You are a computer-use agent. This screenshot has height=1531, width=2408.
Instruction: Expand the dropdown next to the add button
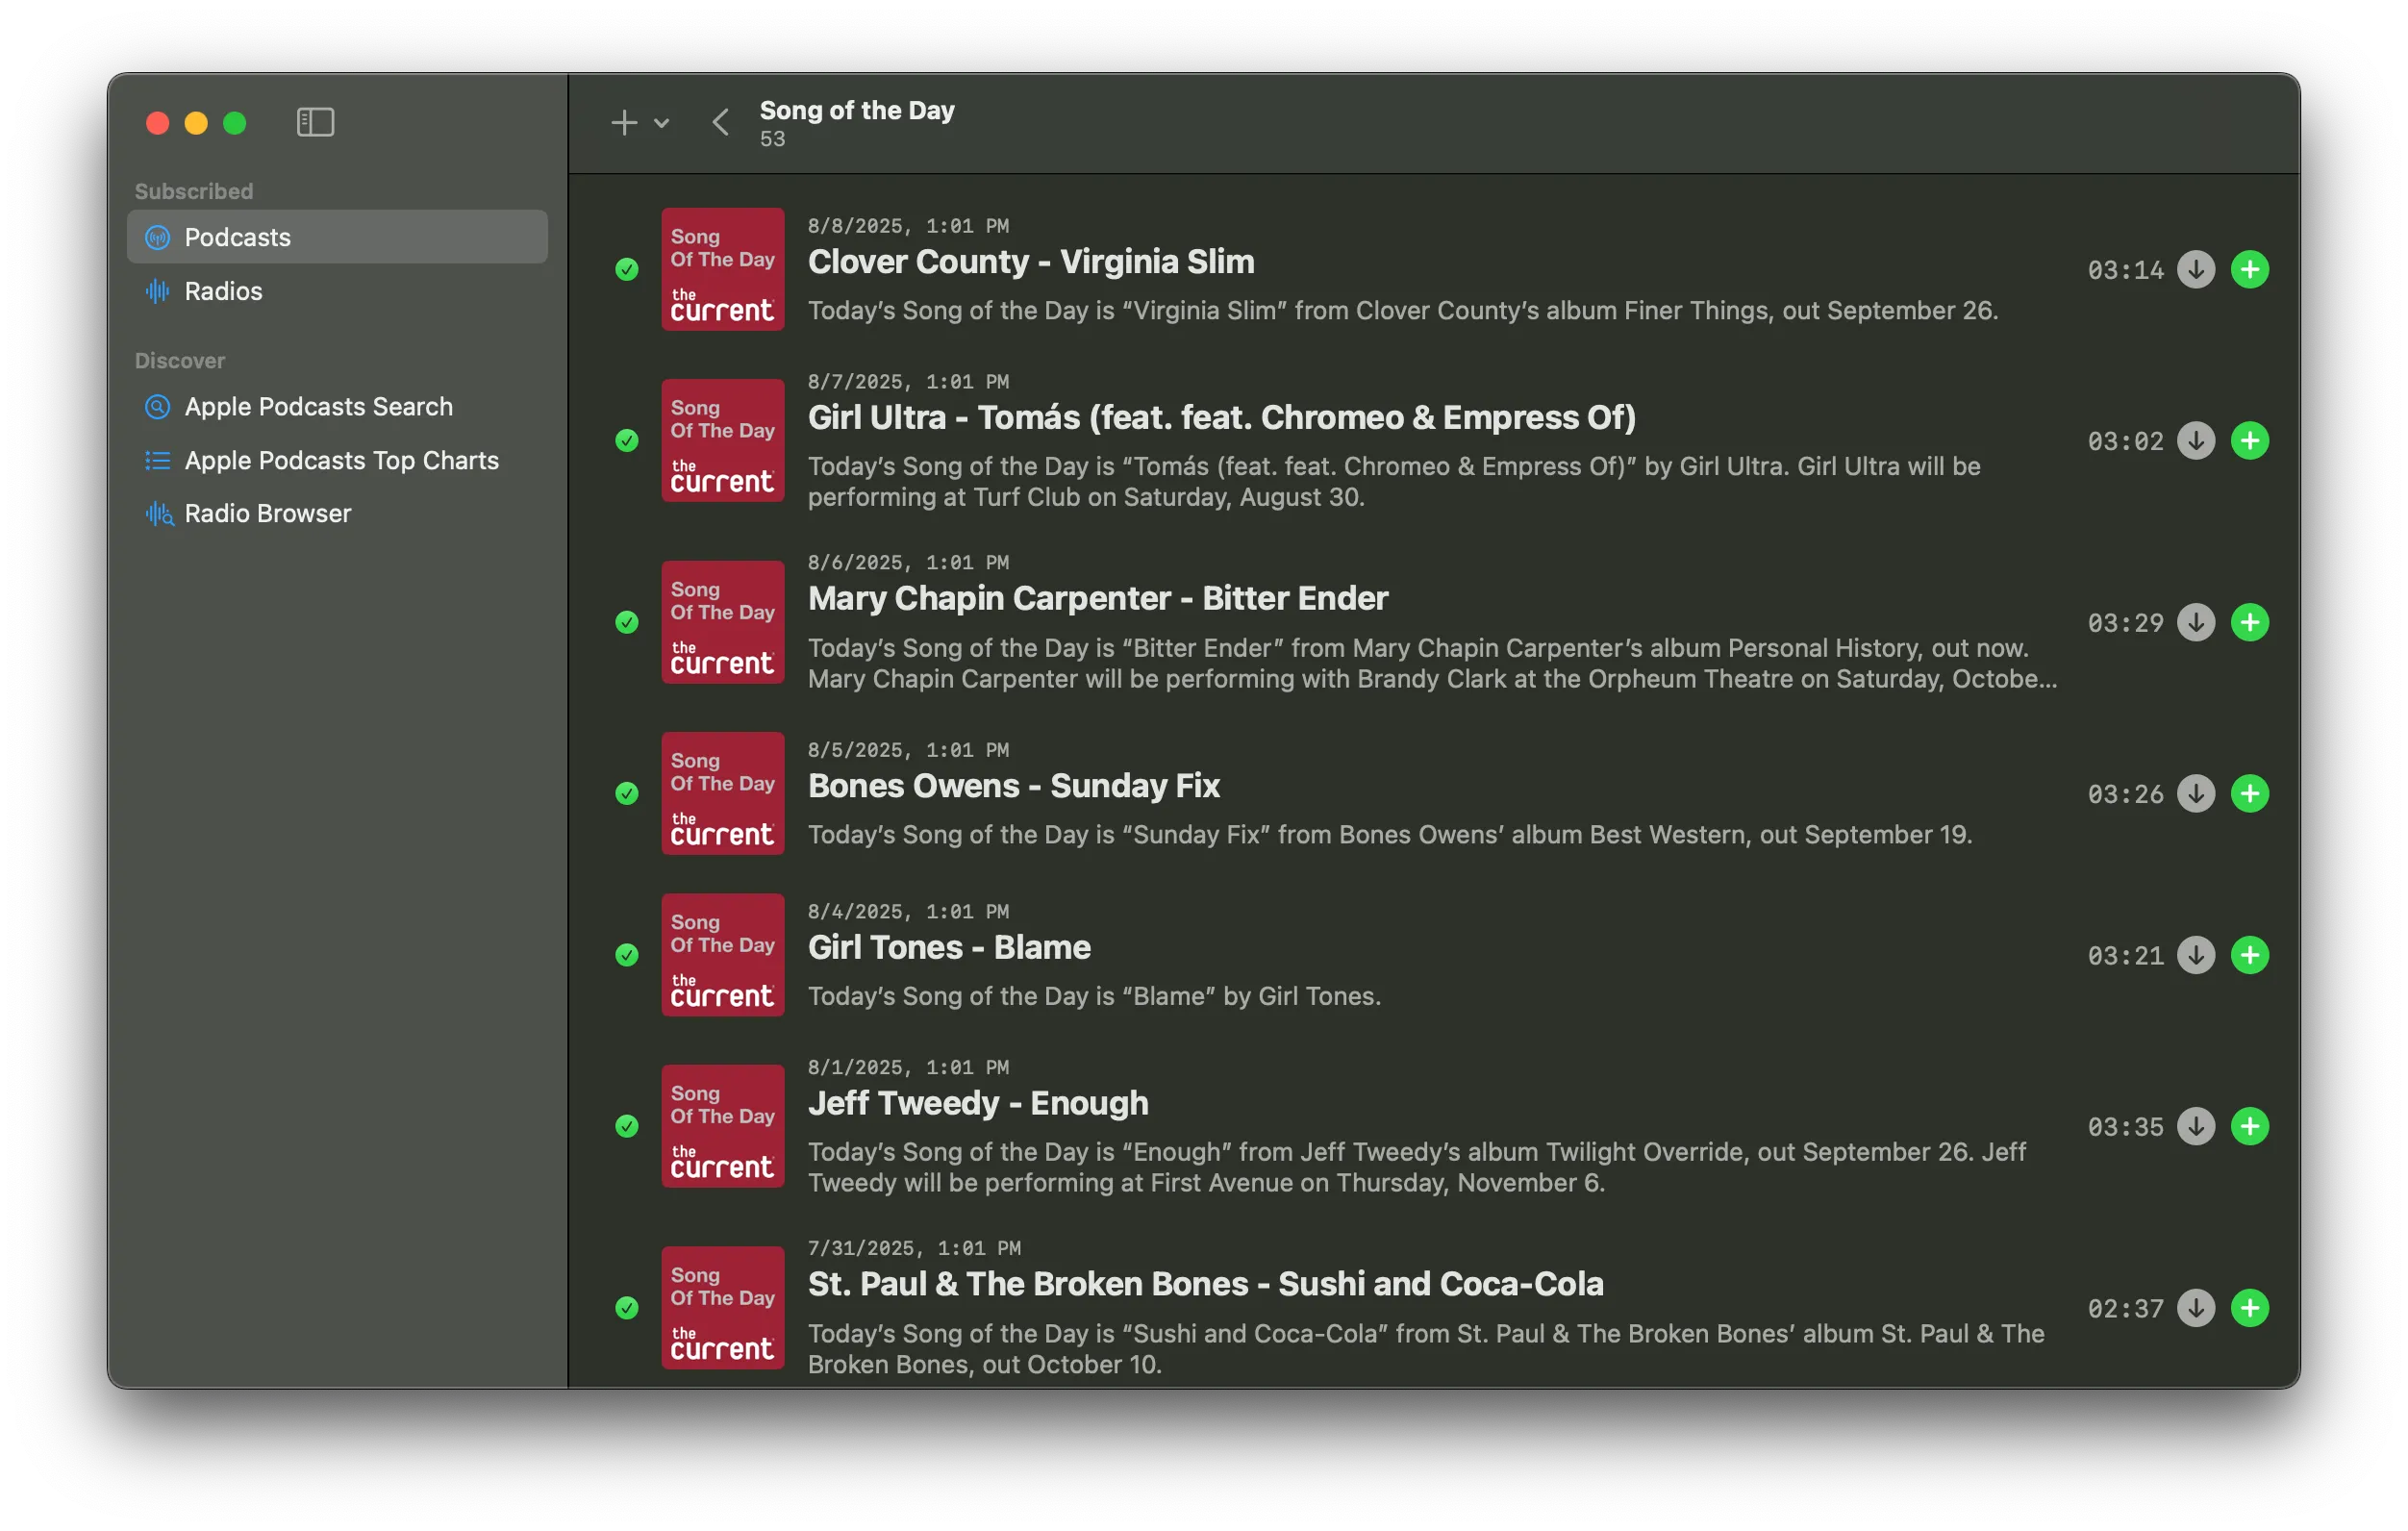[661, 122]
